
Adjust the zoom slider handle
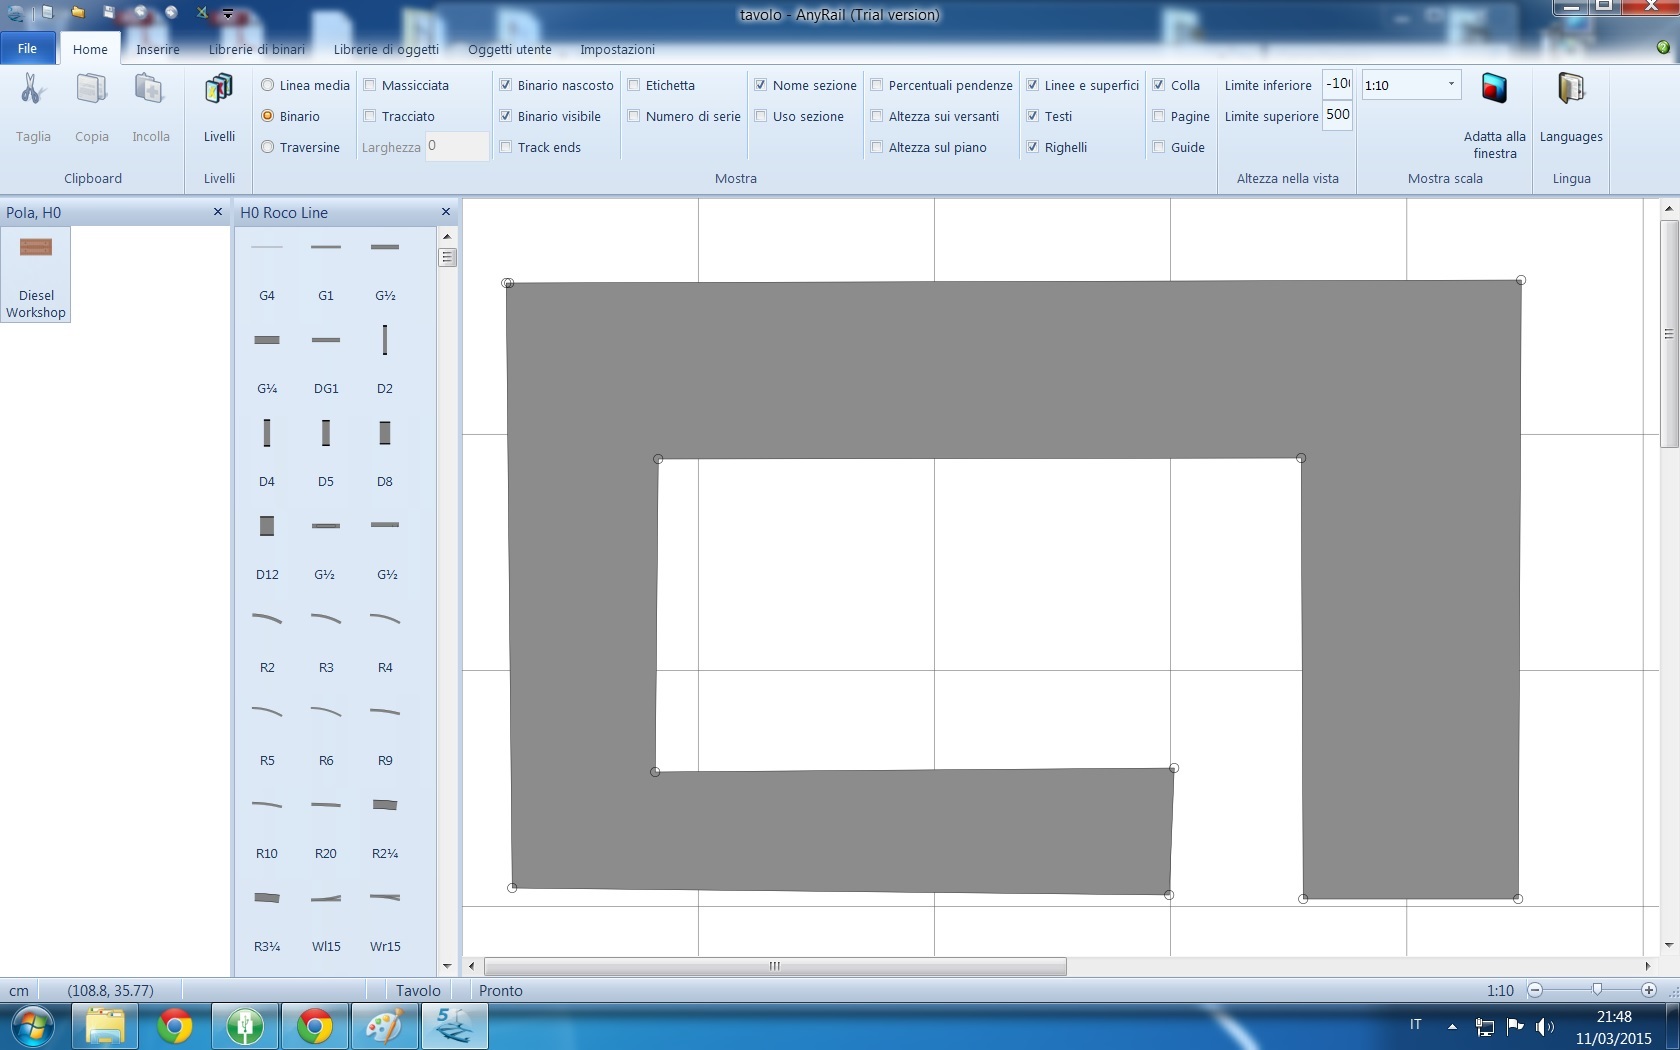pyautogui.click(x=1597, y=990)
